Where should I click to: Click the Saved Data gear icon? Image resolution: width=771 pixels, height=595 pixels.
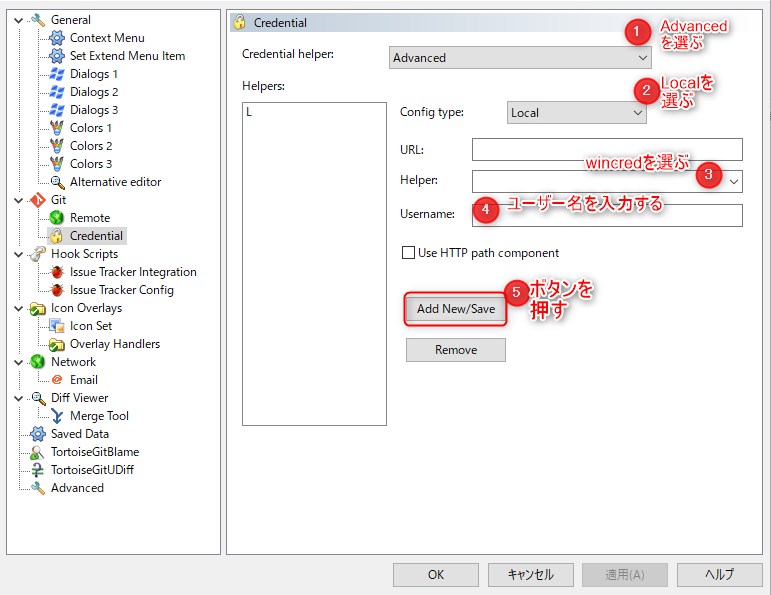(37, 434)
